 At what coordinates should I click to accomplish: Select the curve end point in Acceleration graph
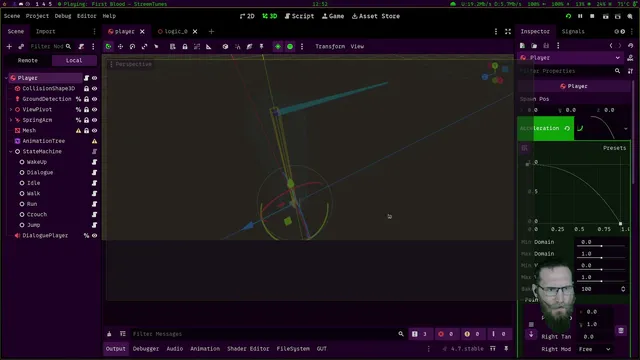point(620,224)
